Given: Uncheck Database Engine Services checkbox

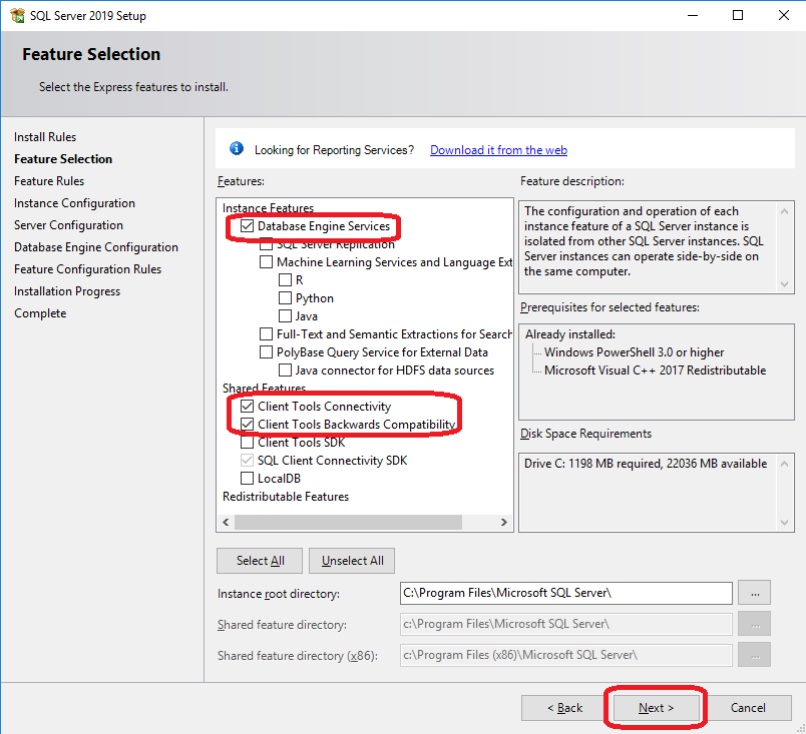Looking at the screenshot, I should [247, 227].
